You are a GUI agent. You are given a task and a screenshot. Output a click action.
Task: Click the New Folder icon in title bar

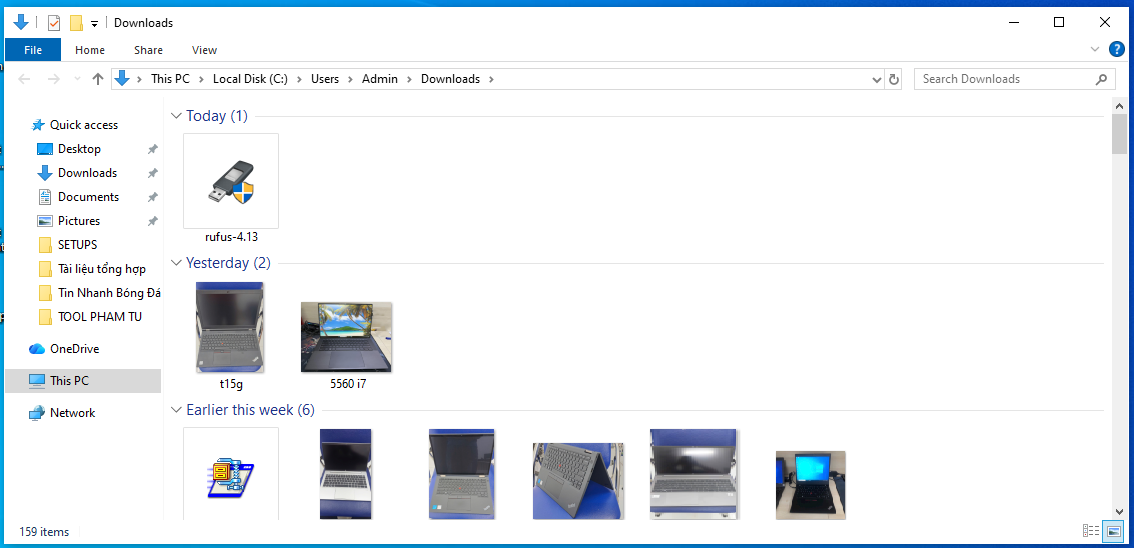76,22
